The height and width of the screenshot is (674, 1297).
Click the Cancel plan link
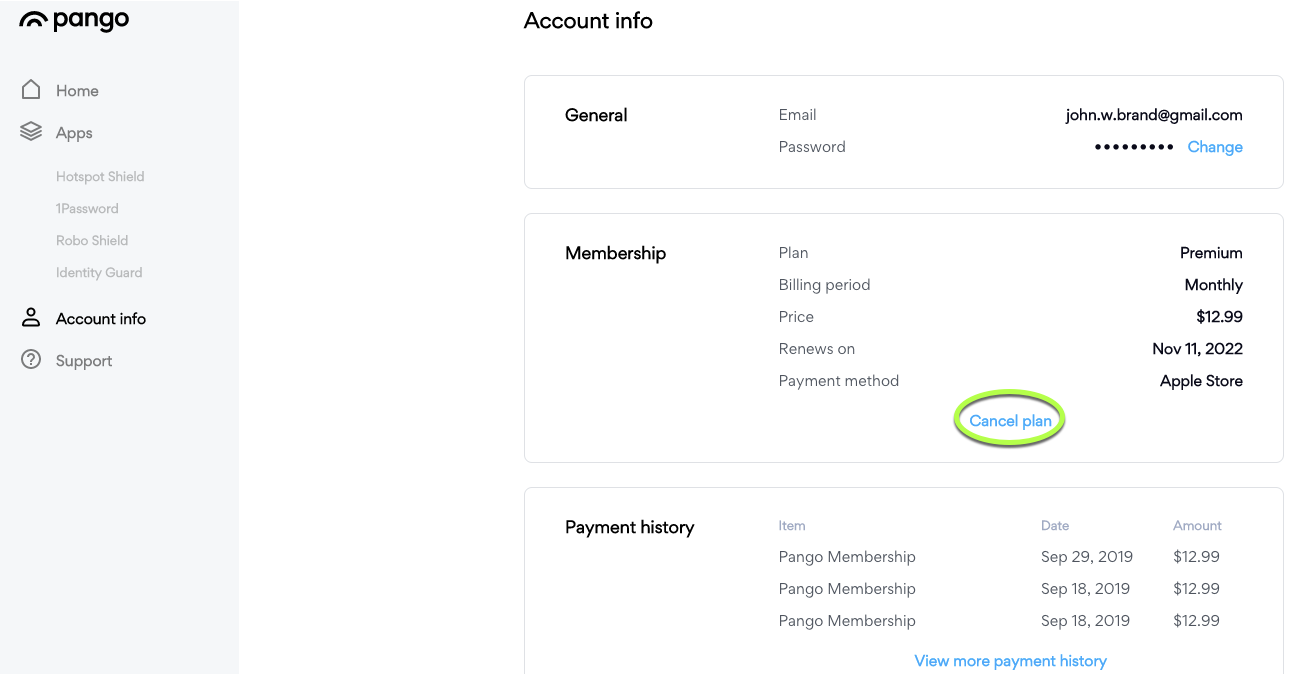click(x=1010, y=421)
